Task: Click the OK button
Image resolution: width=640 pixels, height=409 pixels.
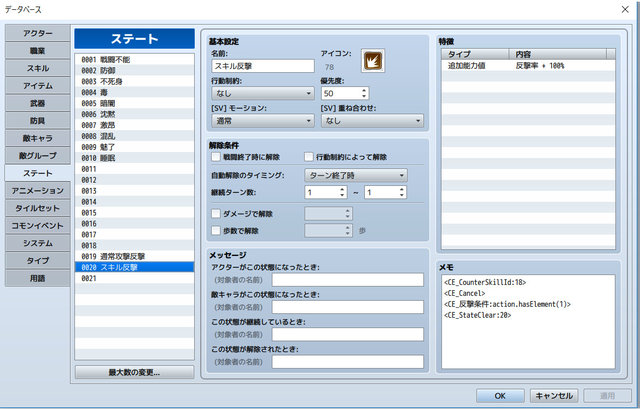Action: [500, 396]
